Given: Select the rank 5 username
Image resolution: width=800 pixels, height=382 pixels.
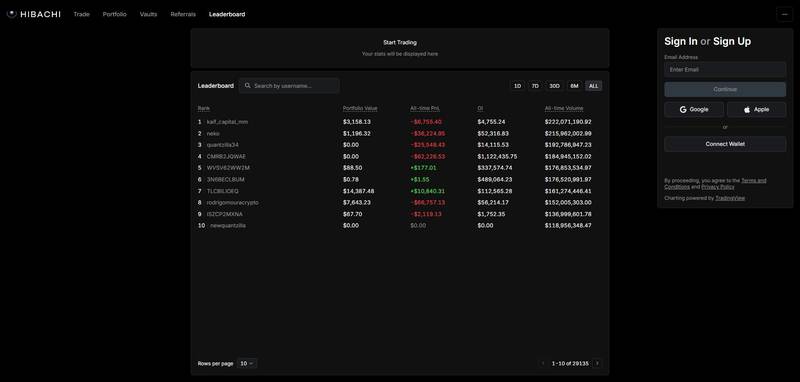Looking at the screenshot, I should (228, 168).
